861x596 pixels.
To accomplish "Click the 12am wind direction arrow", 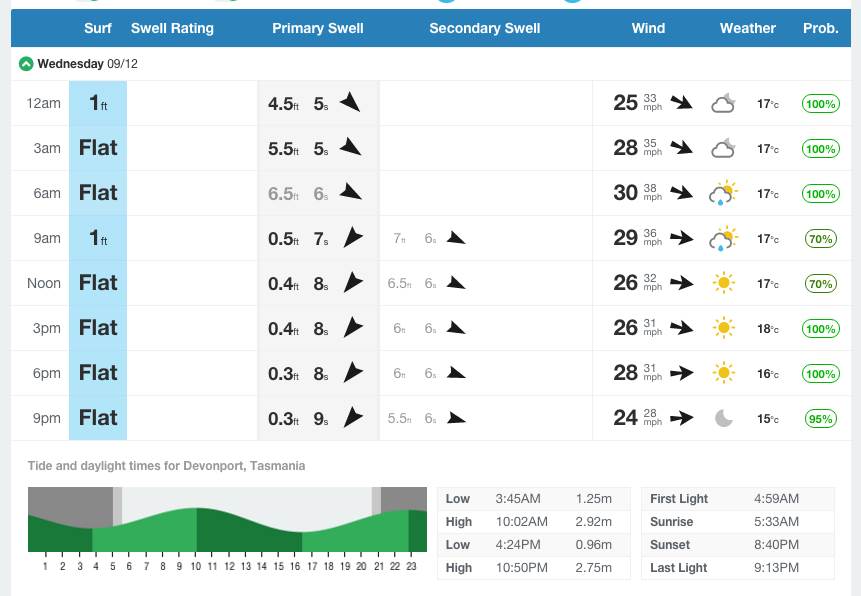I will tap(681, 103).
